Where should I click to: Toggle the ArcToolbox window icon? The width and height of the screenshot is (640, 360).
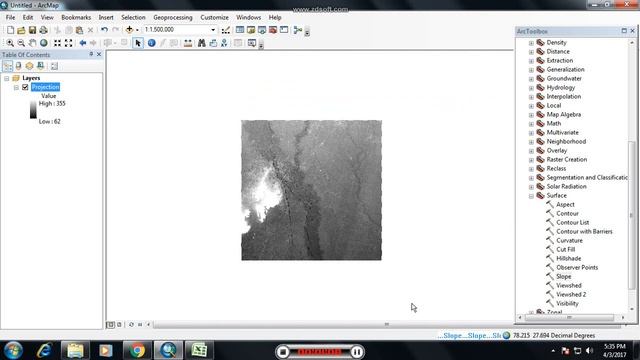pyautogui.click(x=273, y=30)
